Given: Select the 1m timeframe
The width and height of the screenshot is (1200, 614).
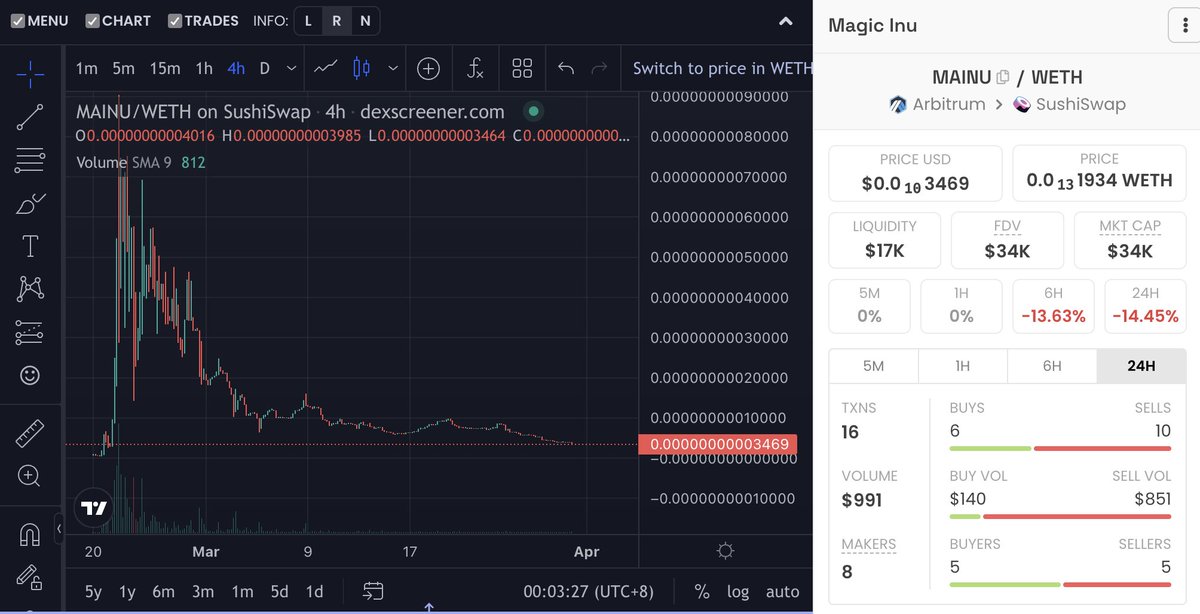Looking at the screenshot, I should pyautogui.click(x=87, y=68).
